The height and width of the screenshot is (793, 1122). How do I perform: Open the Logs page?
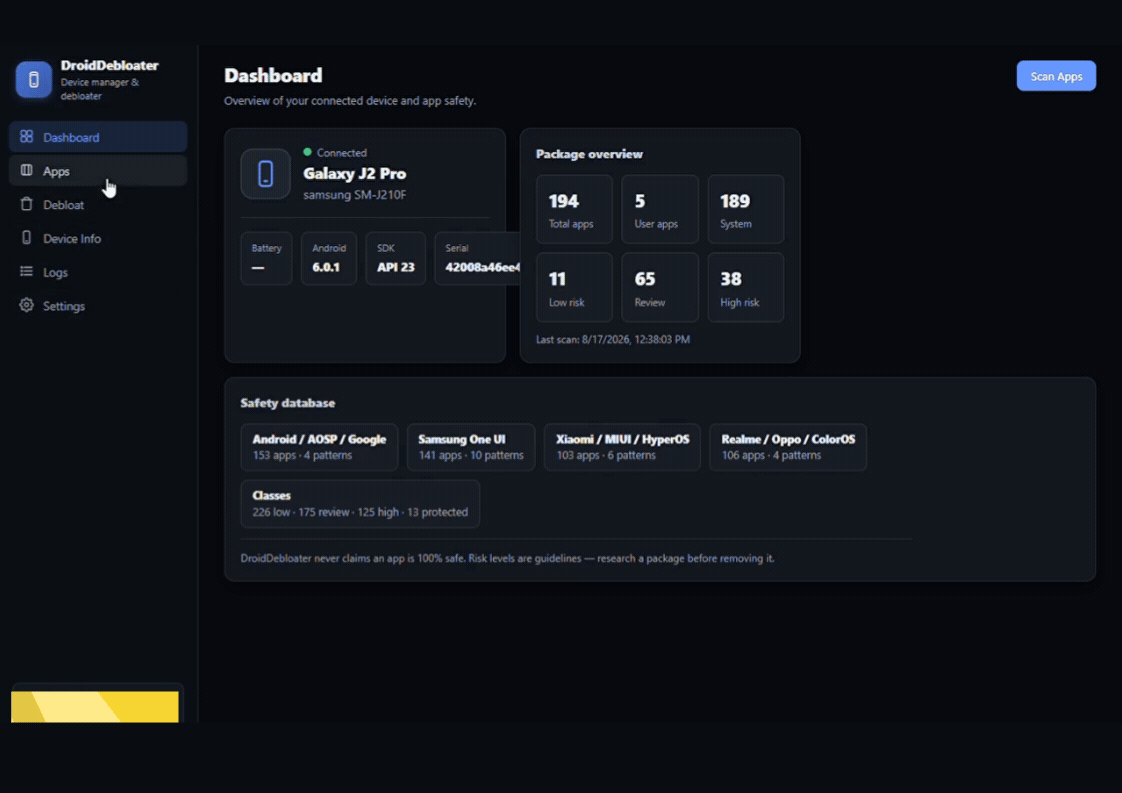[98, 272]
